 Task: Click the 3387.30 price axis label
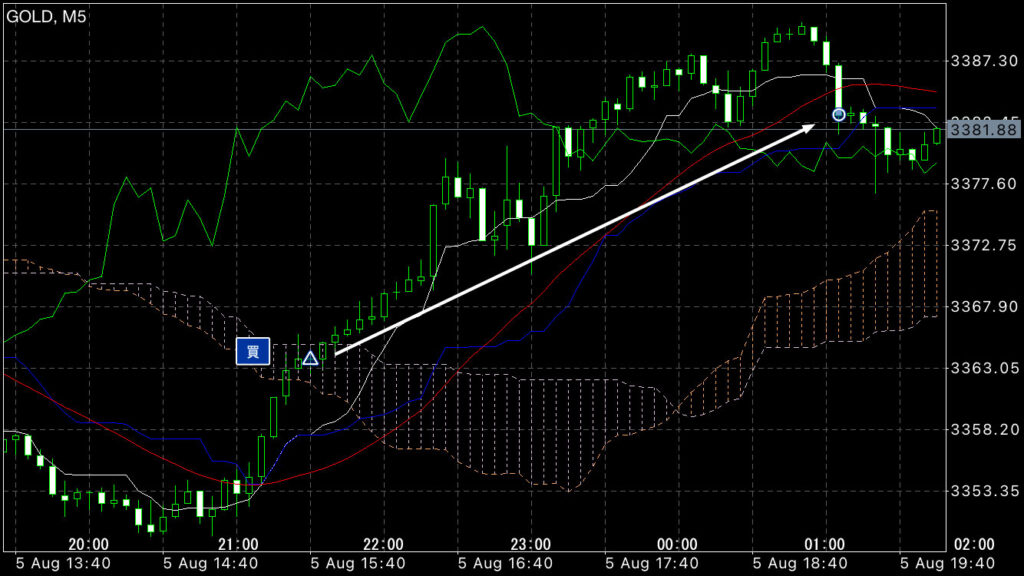click(x=982, y=61)
